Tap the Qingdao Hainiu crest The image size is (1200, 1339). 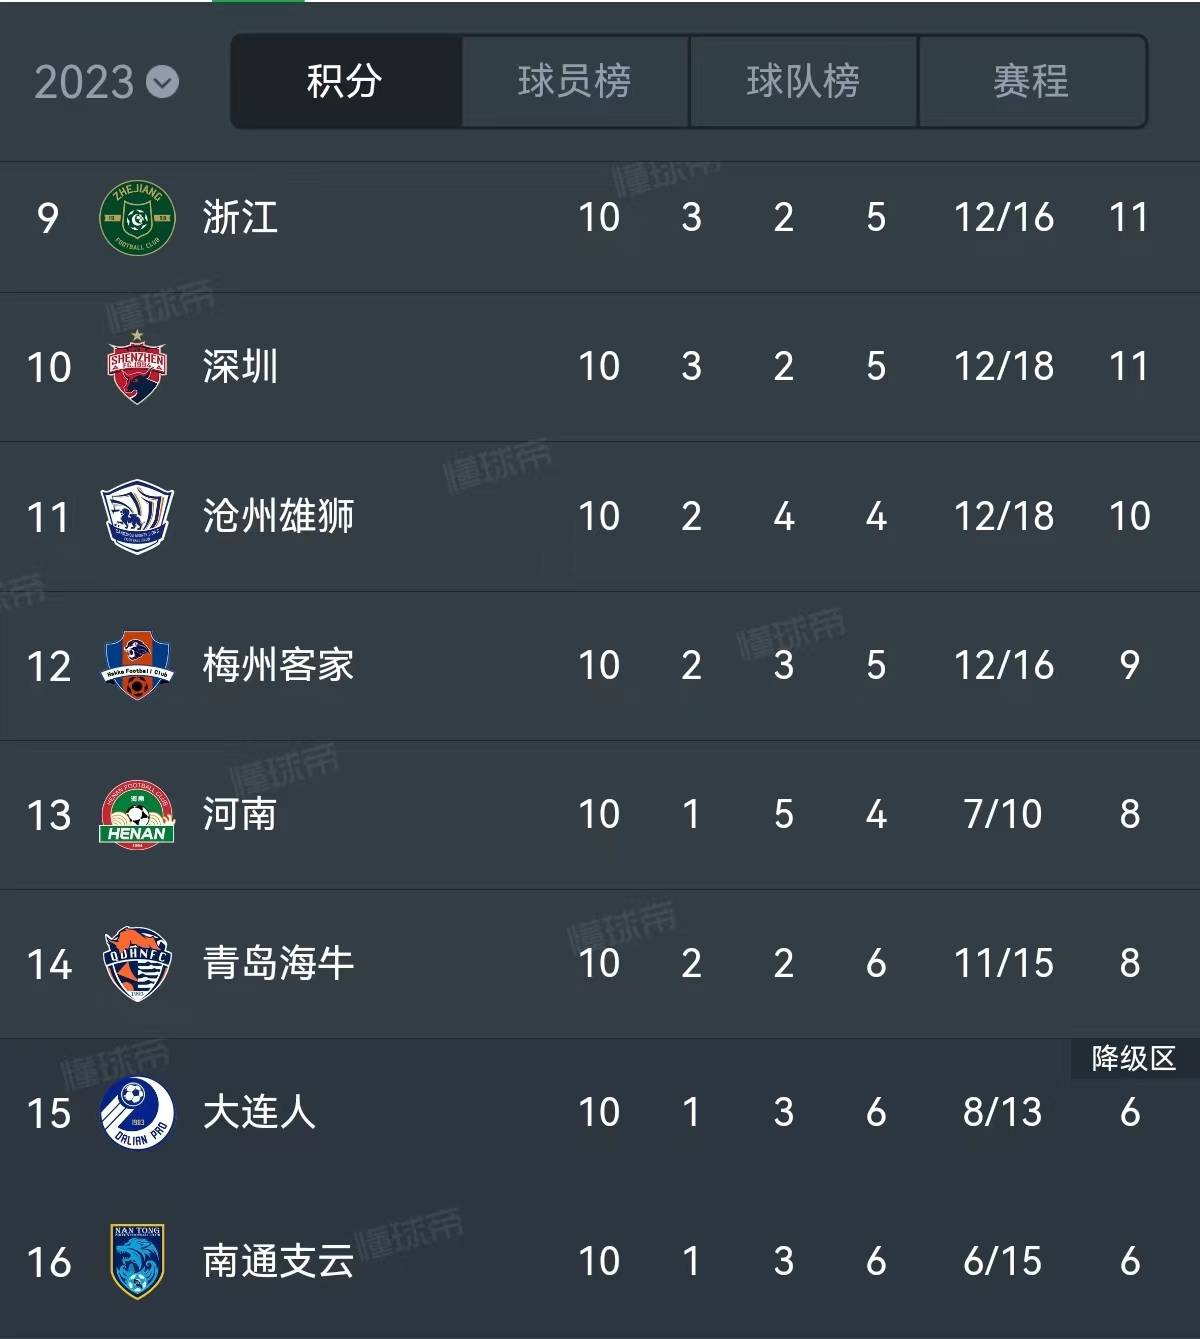coord(137,964)
